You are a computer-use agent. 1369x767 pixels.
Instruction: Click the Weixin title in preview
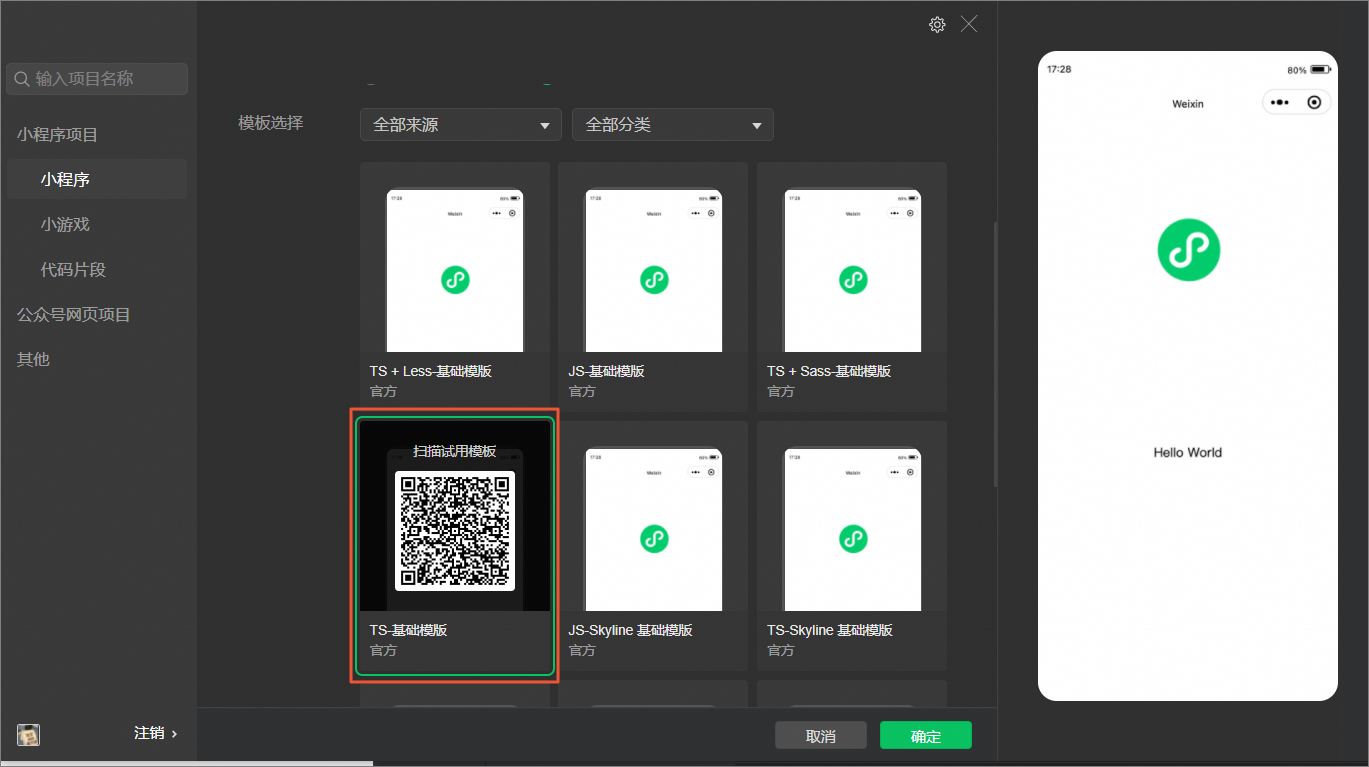point(1188,104)
